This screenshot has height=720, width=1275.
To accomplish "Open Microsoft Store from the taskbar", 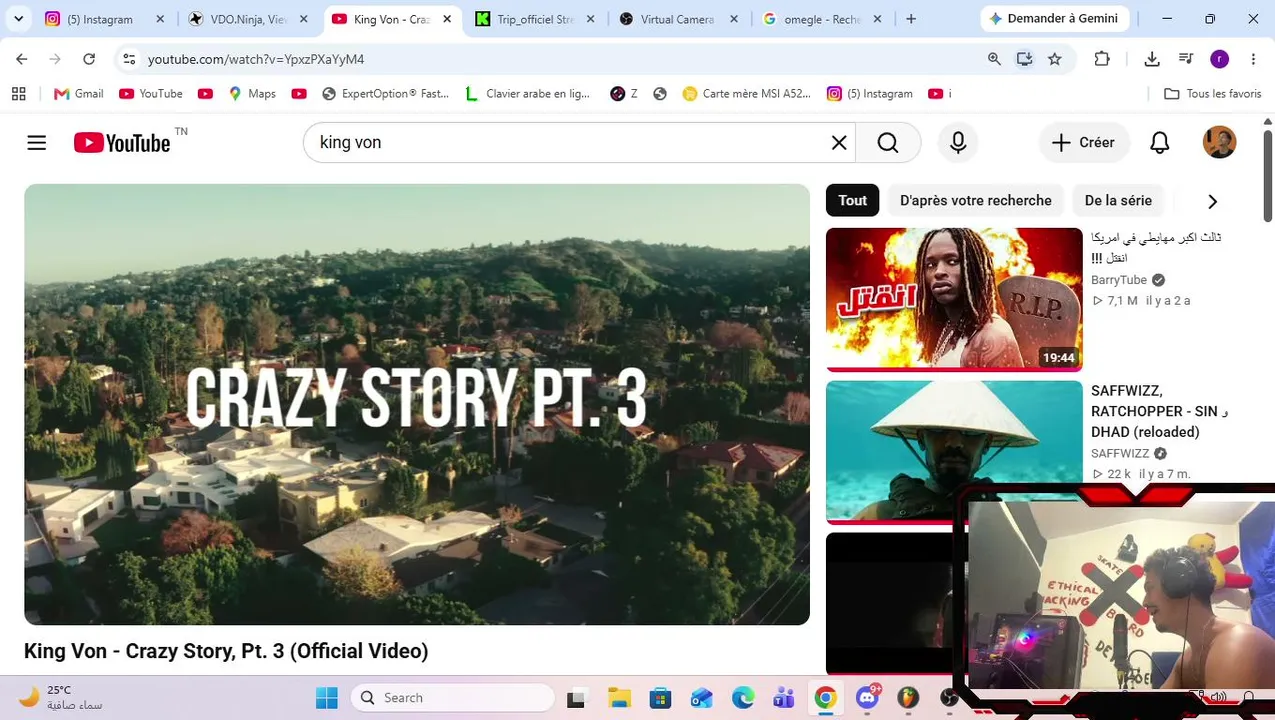I will (660, 698).
